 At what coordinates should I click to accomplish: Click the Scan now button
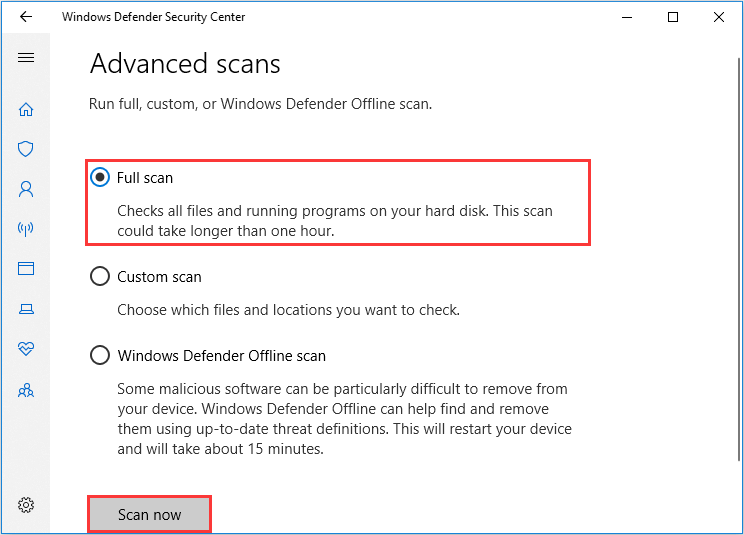coord(149,515)
